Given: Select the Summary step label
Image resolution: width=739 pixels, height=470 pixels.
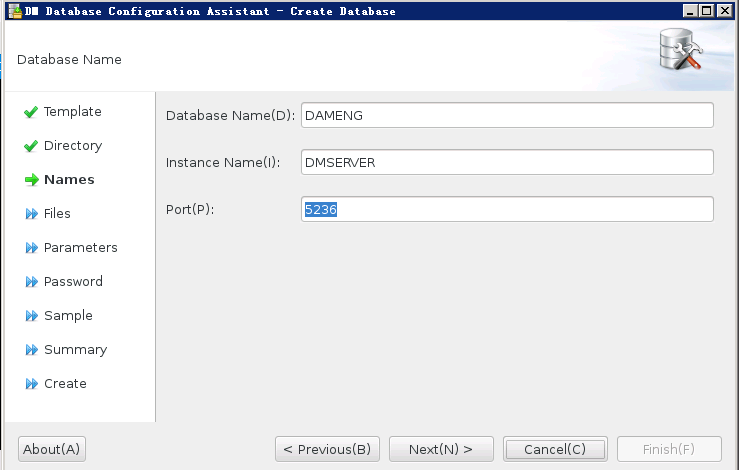Looking at the screenshot, I should [75, 349].
